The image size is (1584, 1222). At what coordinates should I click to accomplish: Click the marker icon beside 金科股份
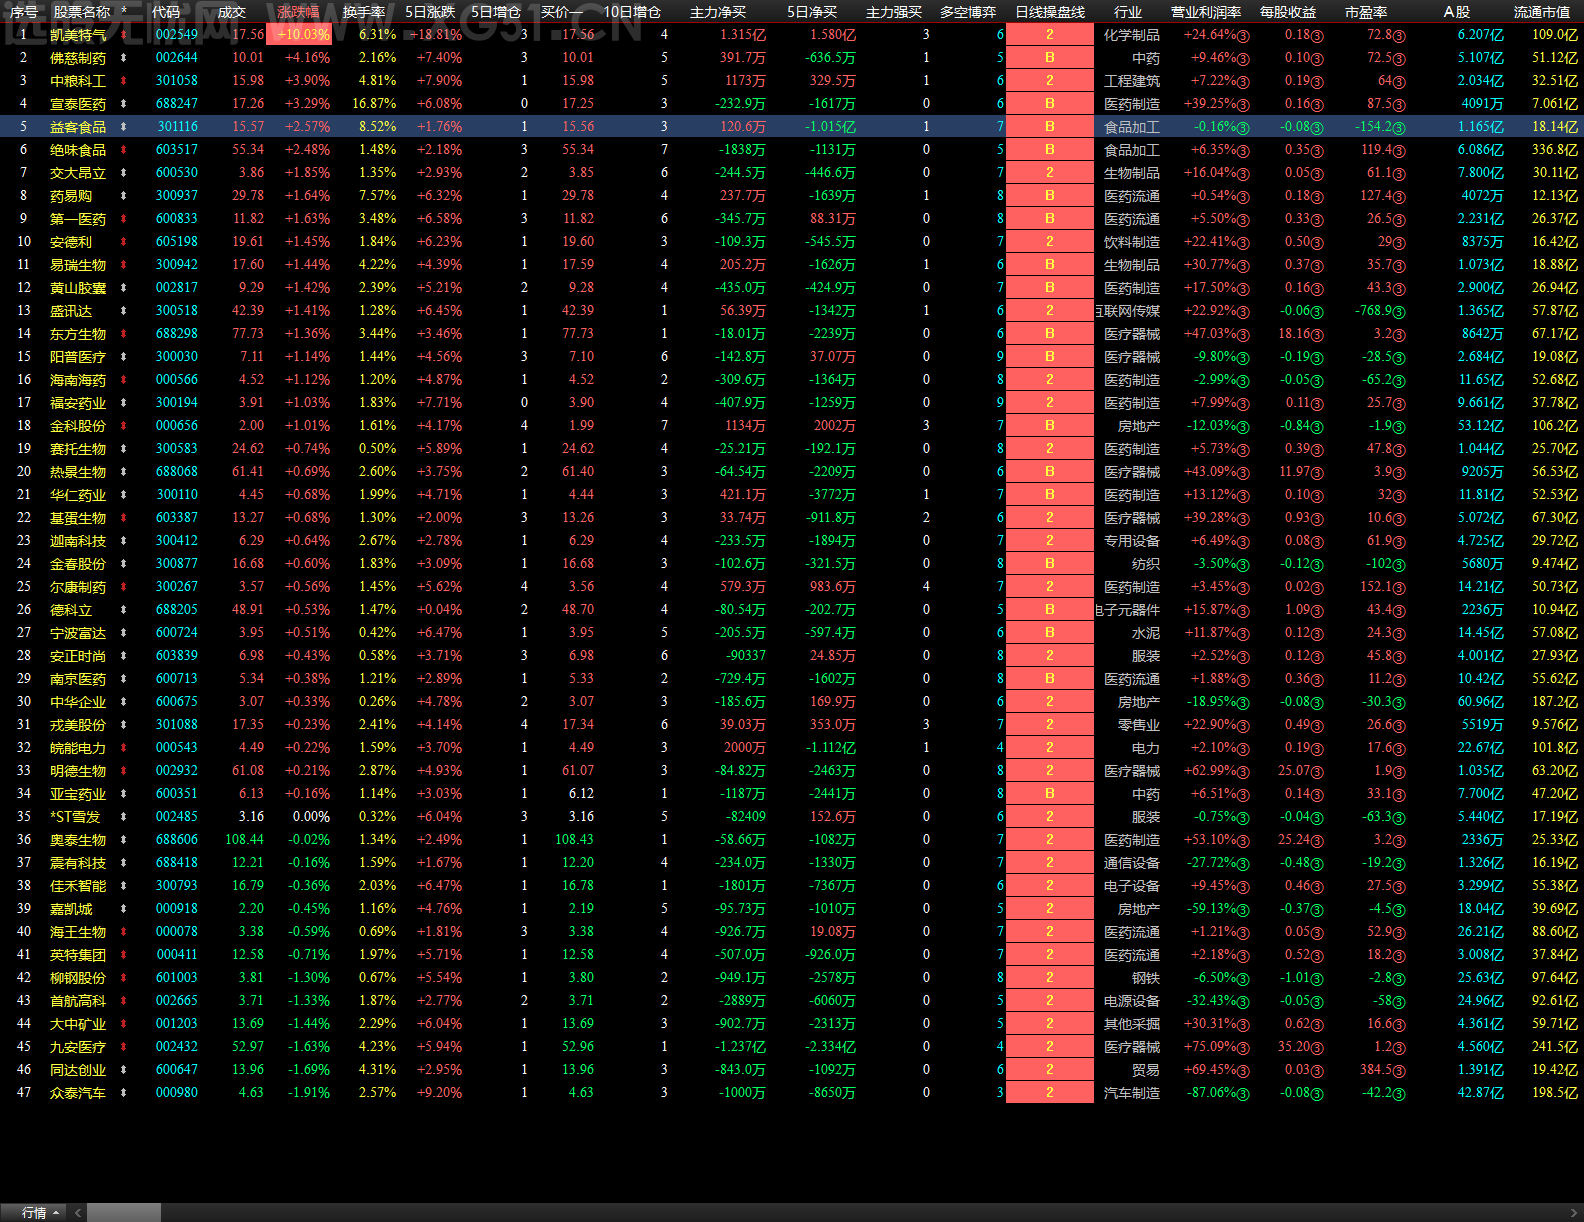pos(124,426)
